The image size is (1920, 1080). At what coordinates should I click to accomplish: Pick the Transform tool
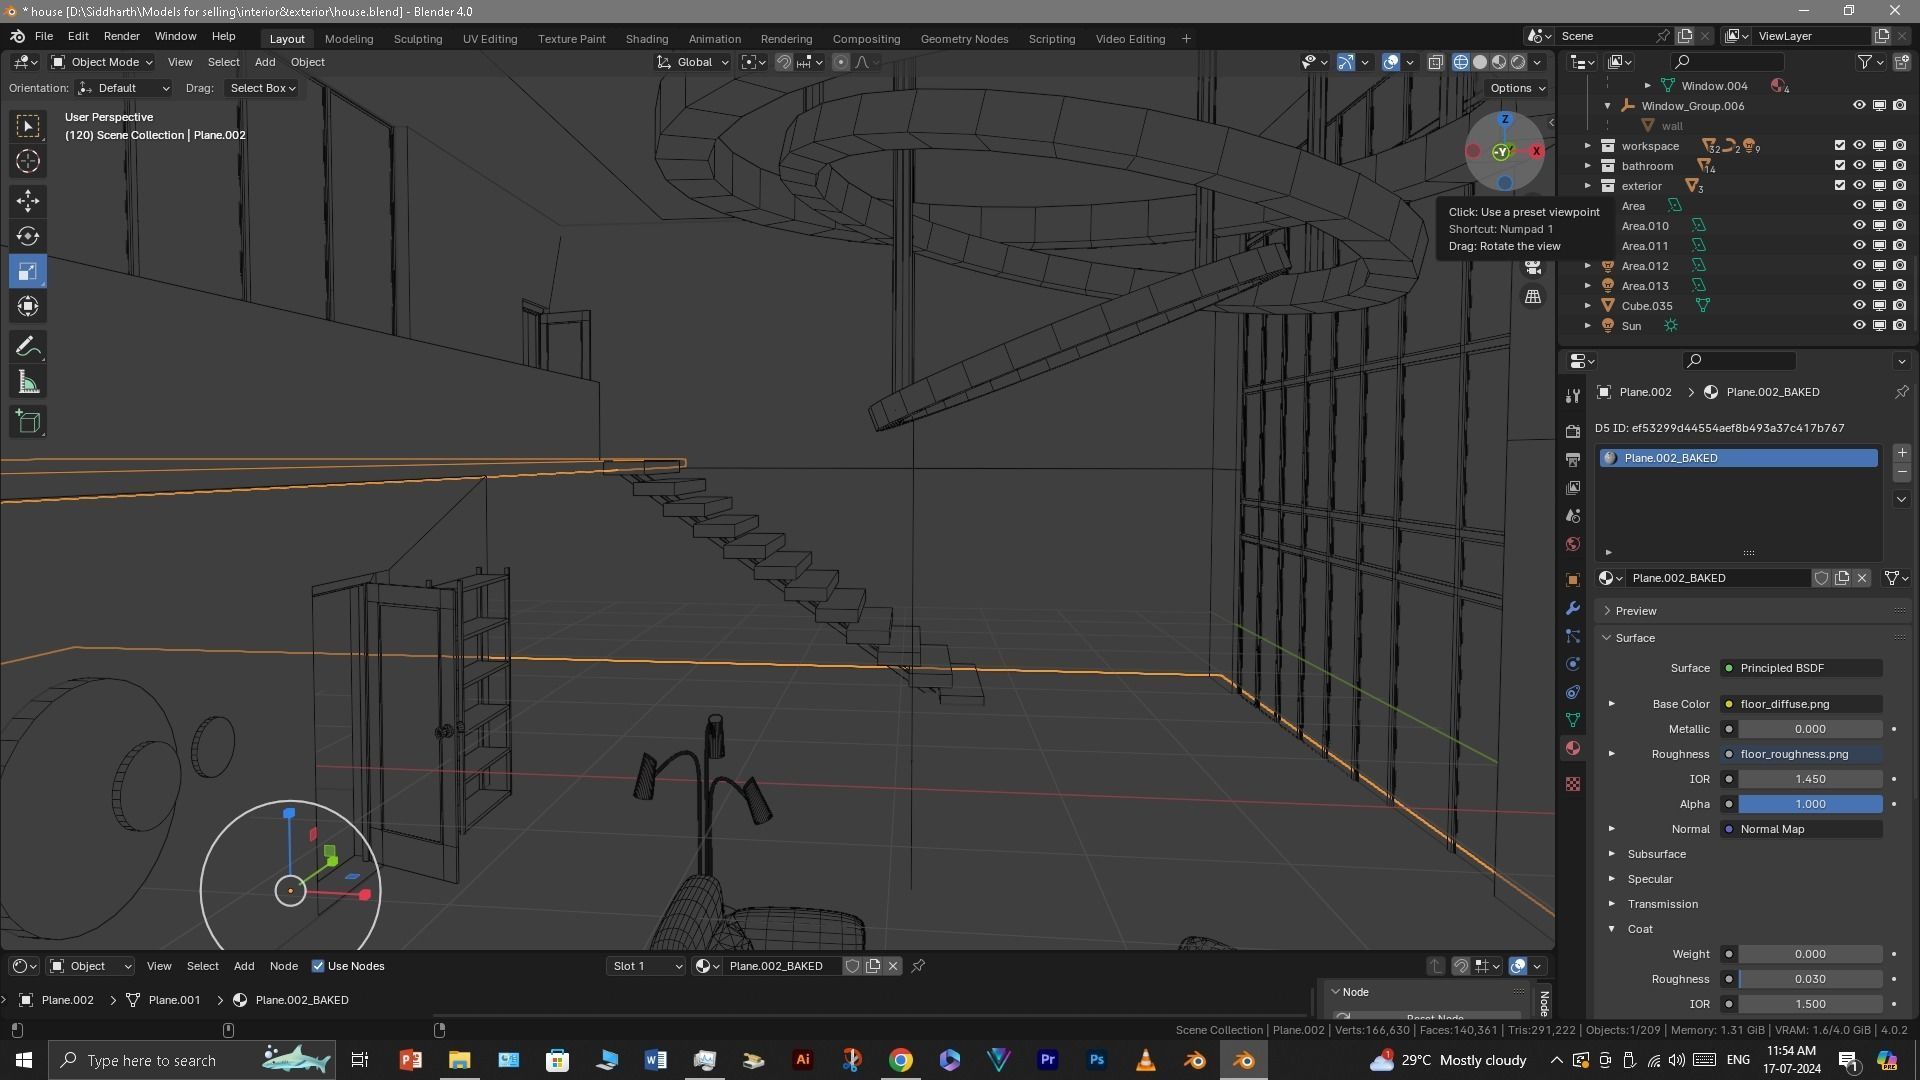[28, 306]
